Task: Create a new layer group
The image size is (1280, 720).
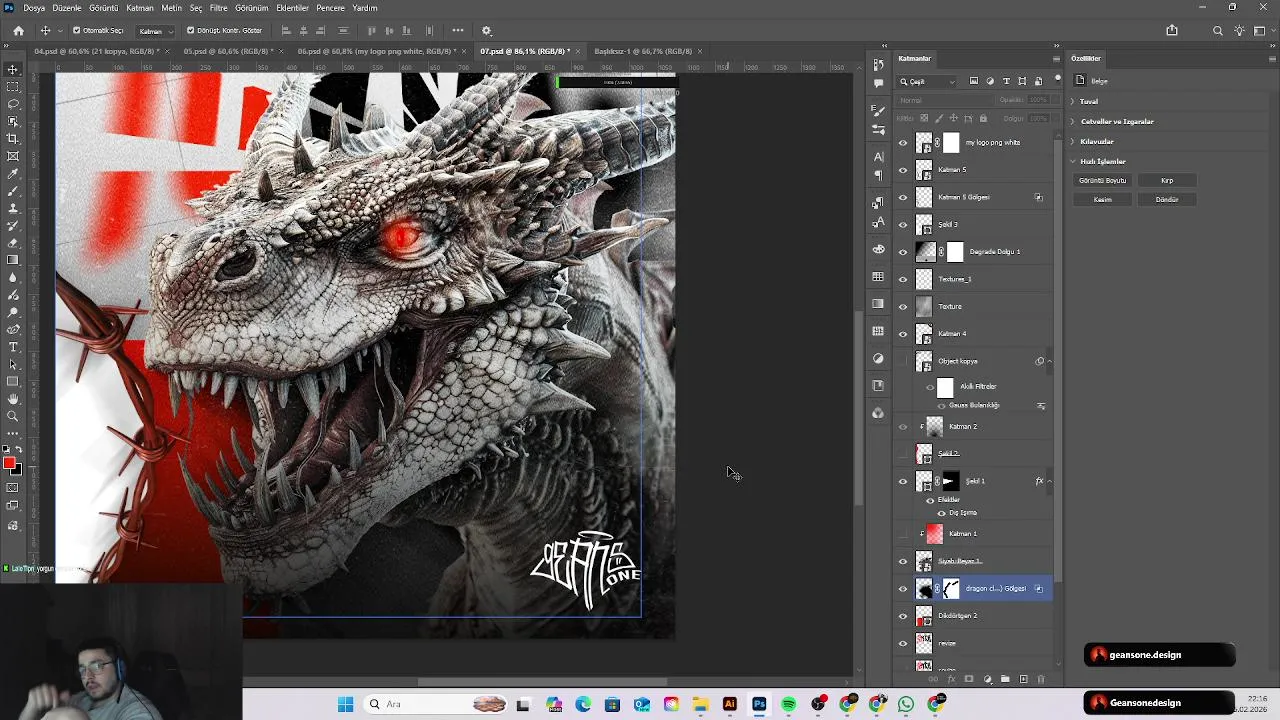Action: tap(1005, 679)
